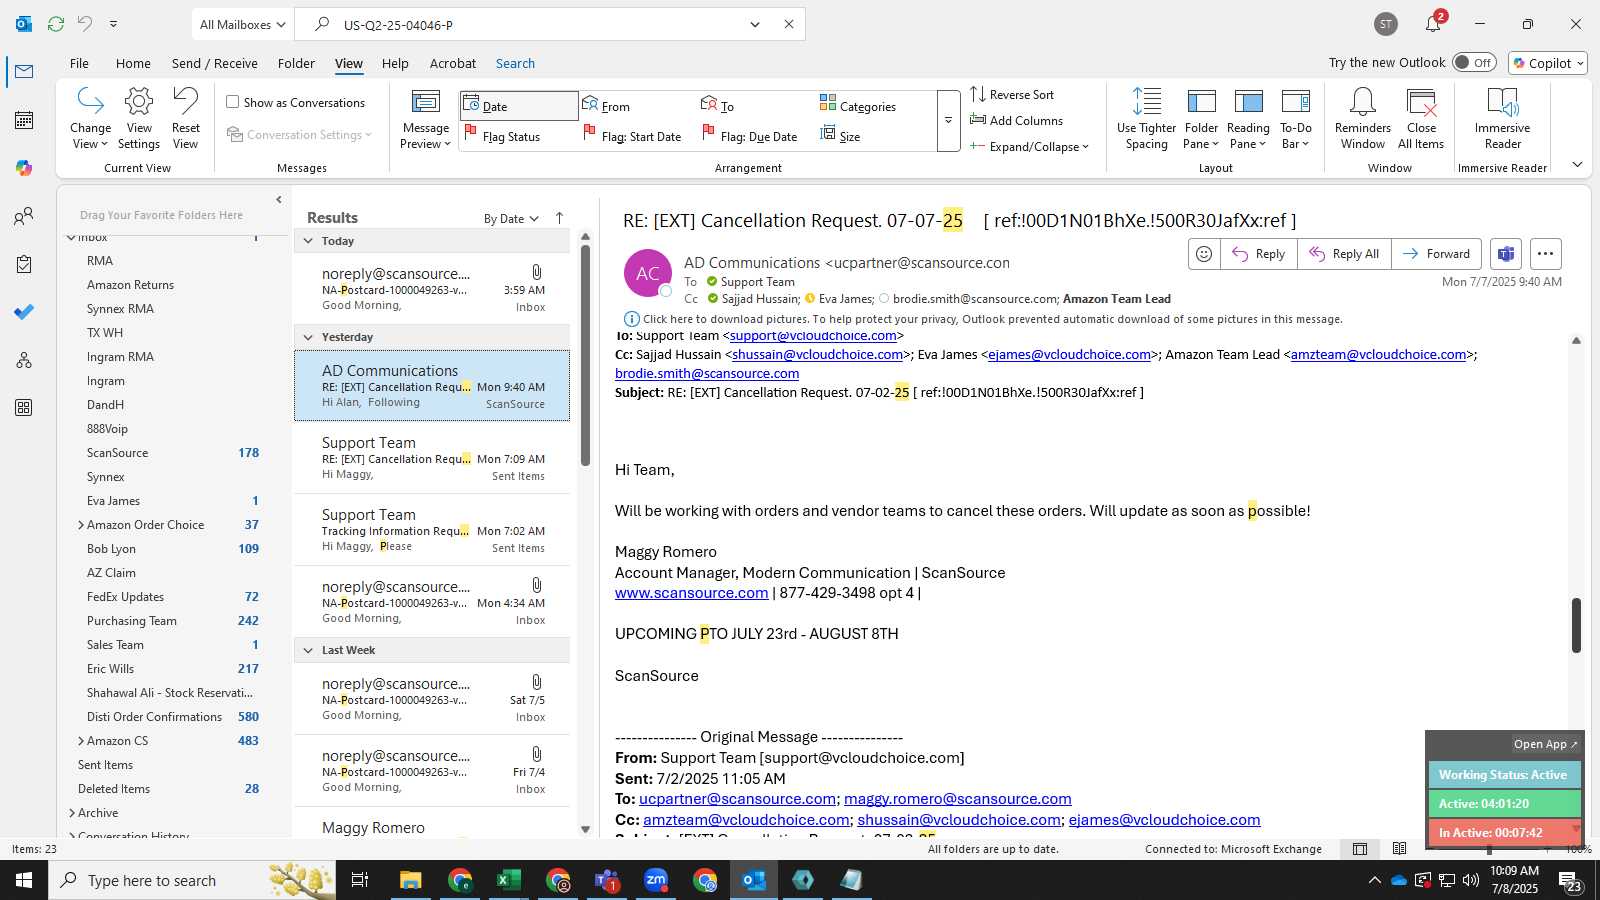Open By Date sort dropdown
This screenshot has width=1600, height=900.
point(511,219)
